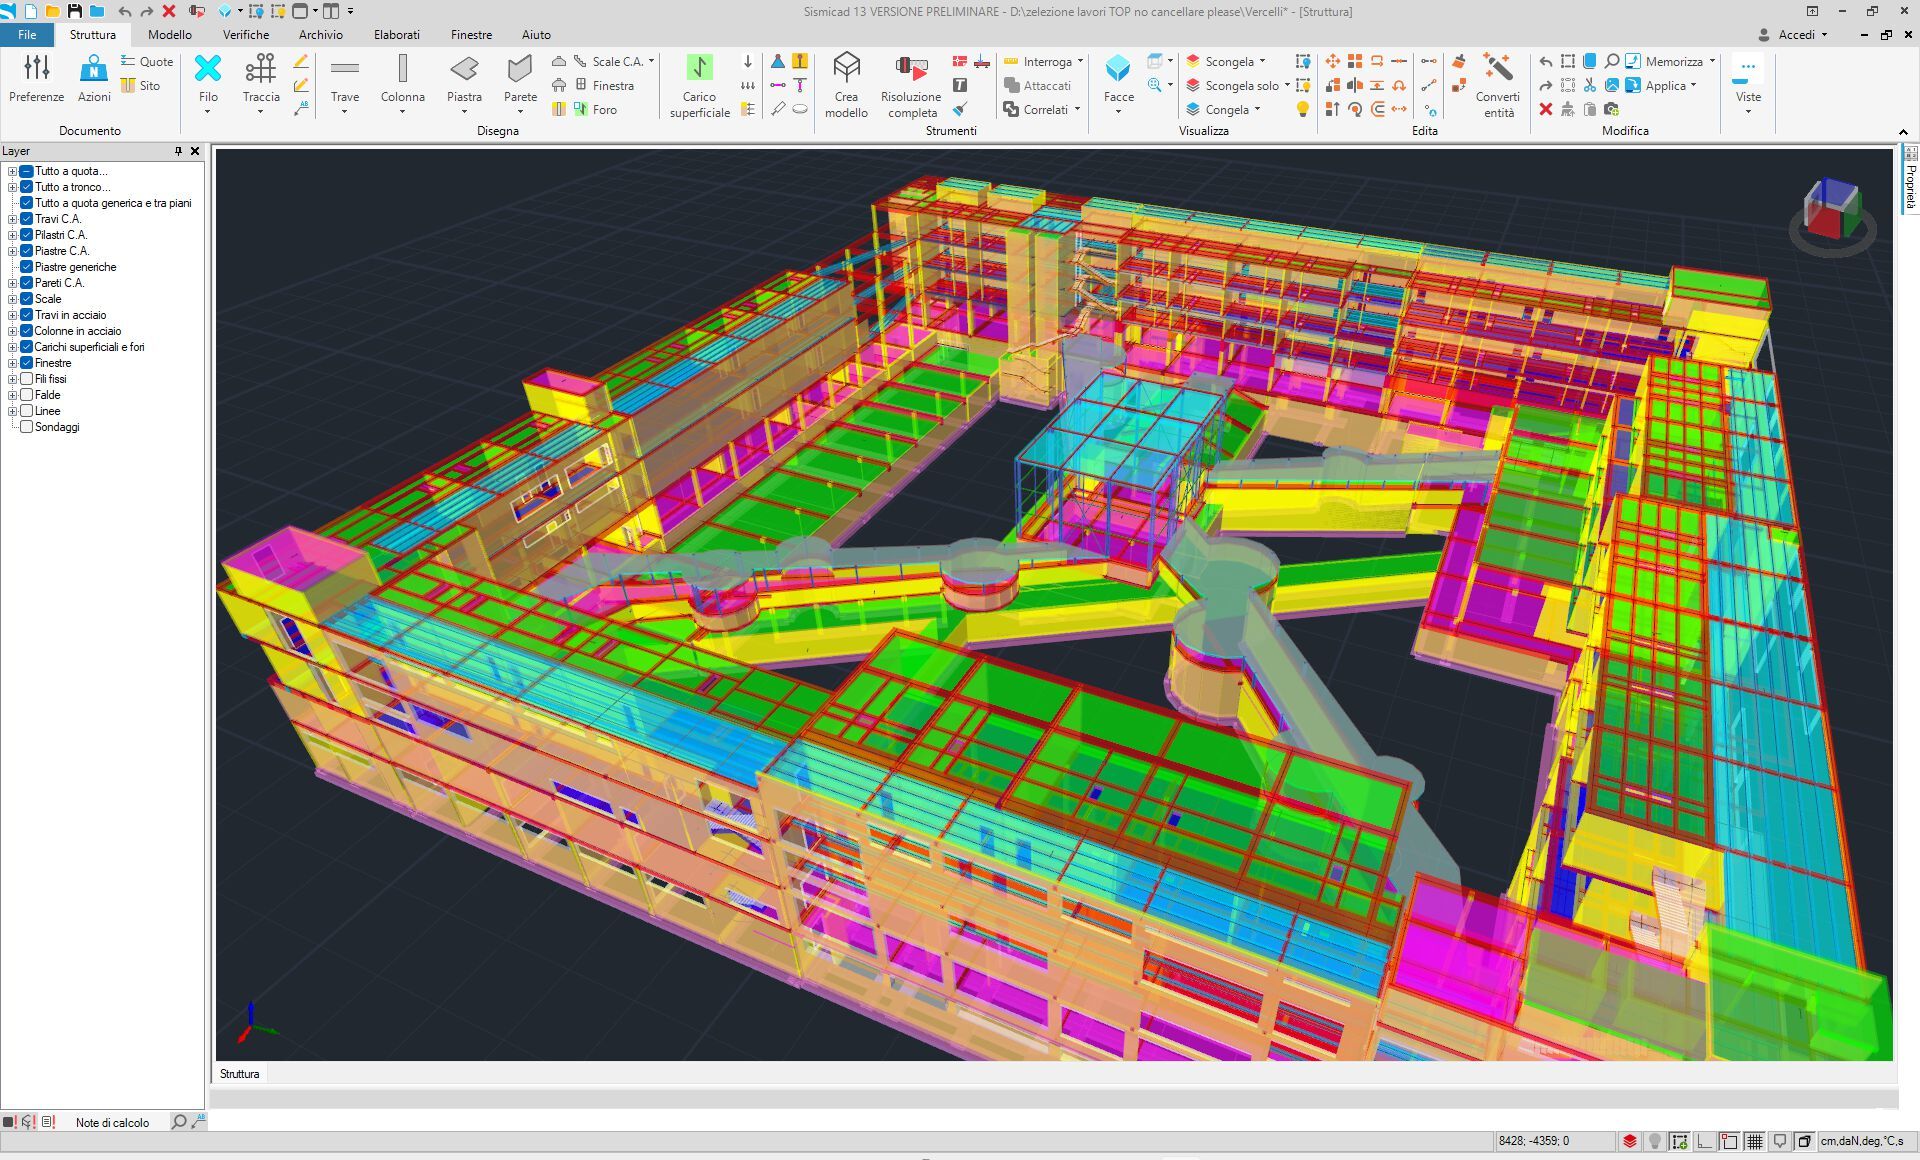Select the Colonna column tool

click(x=402, y=78)
